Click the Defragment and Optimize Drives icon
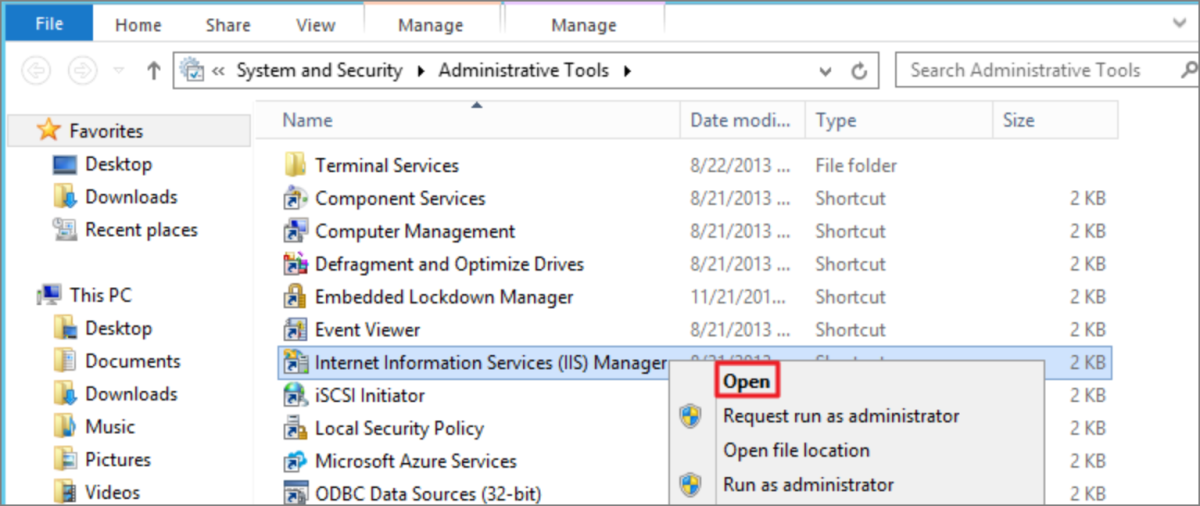Screen dimensions: 1200x506 pos(295,264)
